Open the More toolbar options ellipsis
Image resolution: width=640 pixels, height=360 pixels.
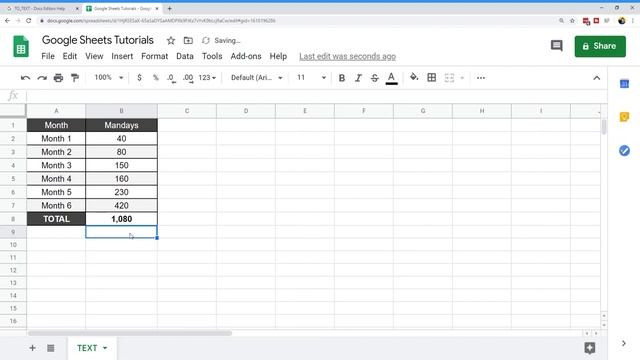[481, 78]
